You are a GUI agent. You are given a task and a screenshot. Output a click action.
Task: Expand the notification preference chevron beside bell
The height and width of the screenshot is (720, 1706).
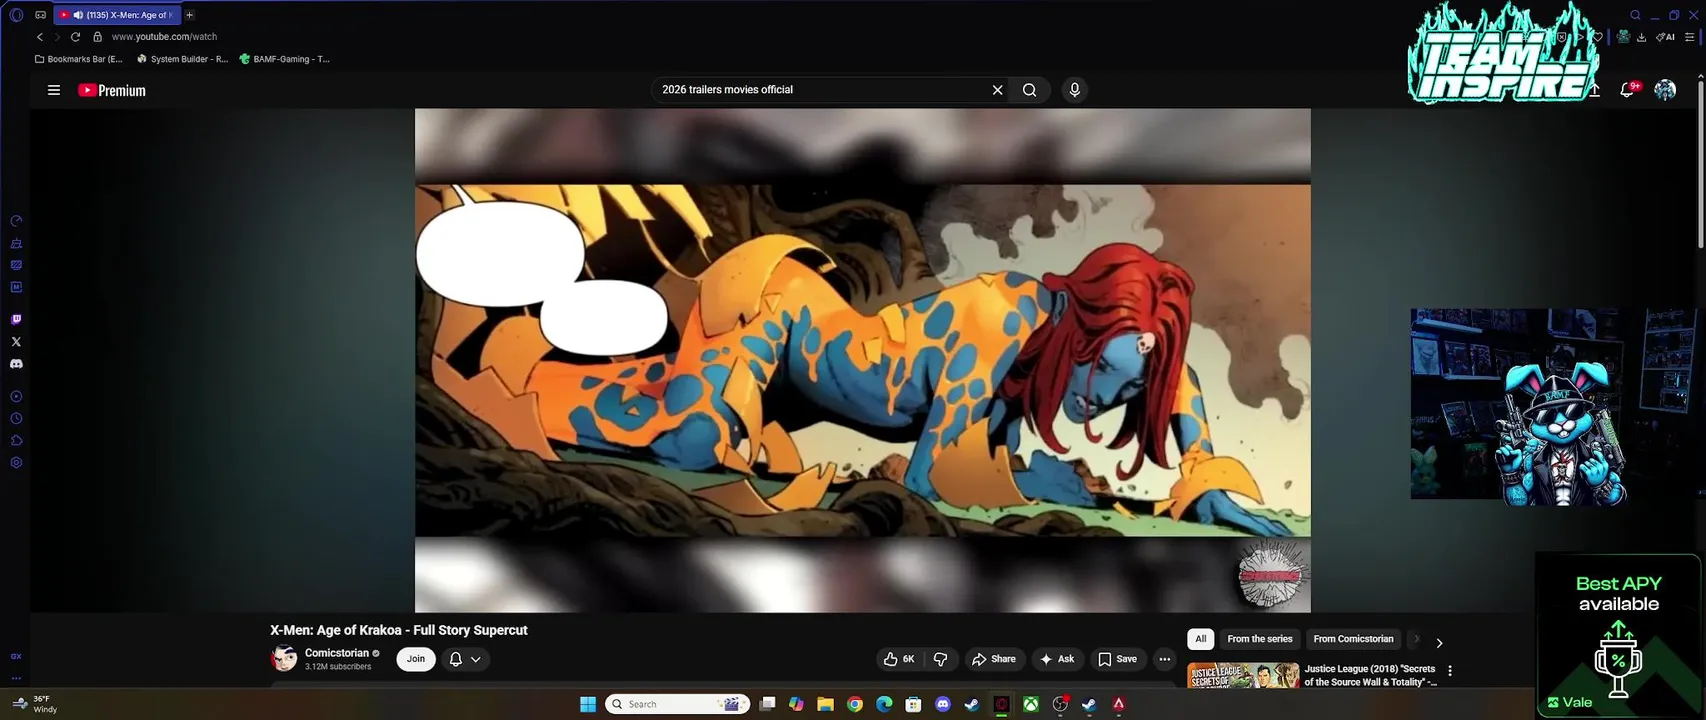pyautogui.click(x=476, y=659)
